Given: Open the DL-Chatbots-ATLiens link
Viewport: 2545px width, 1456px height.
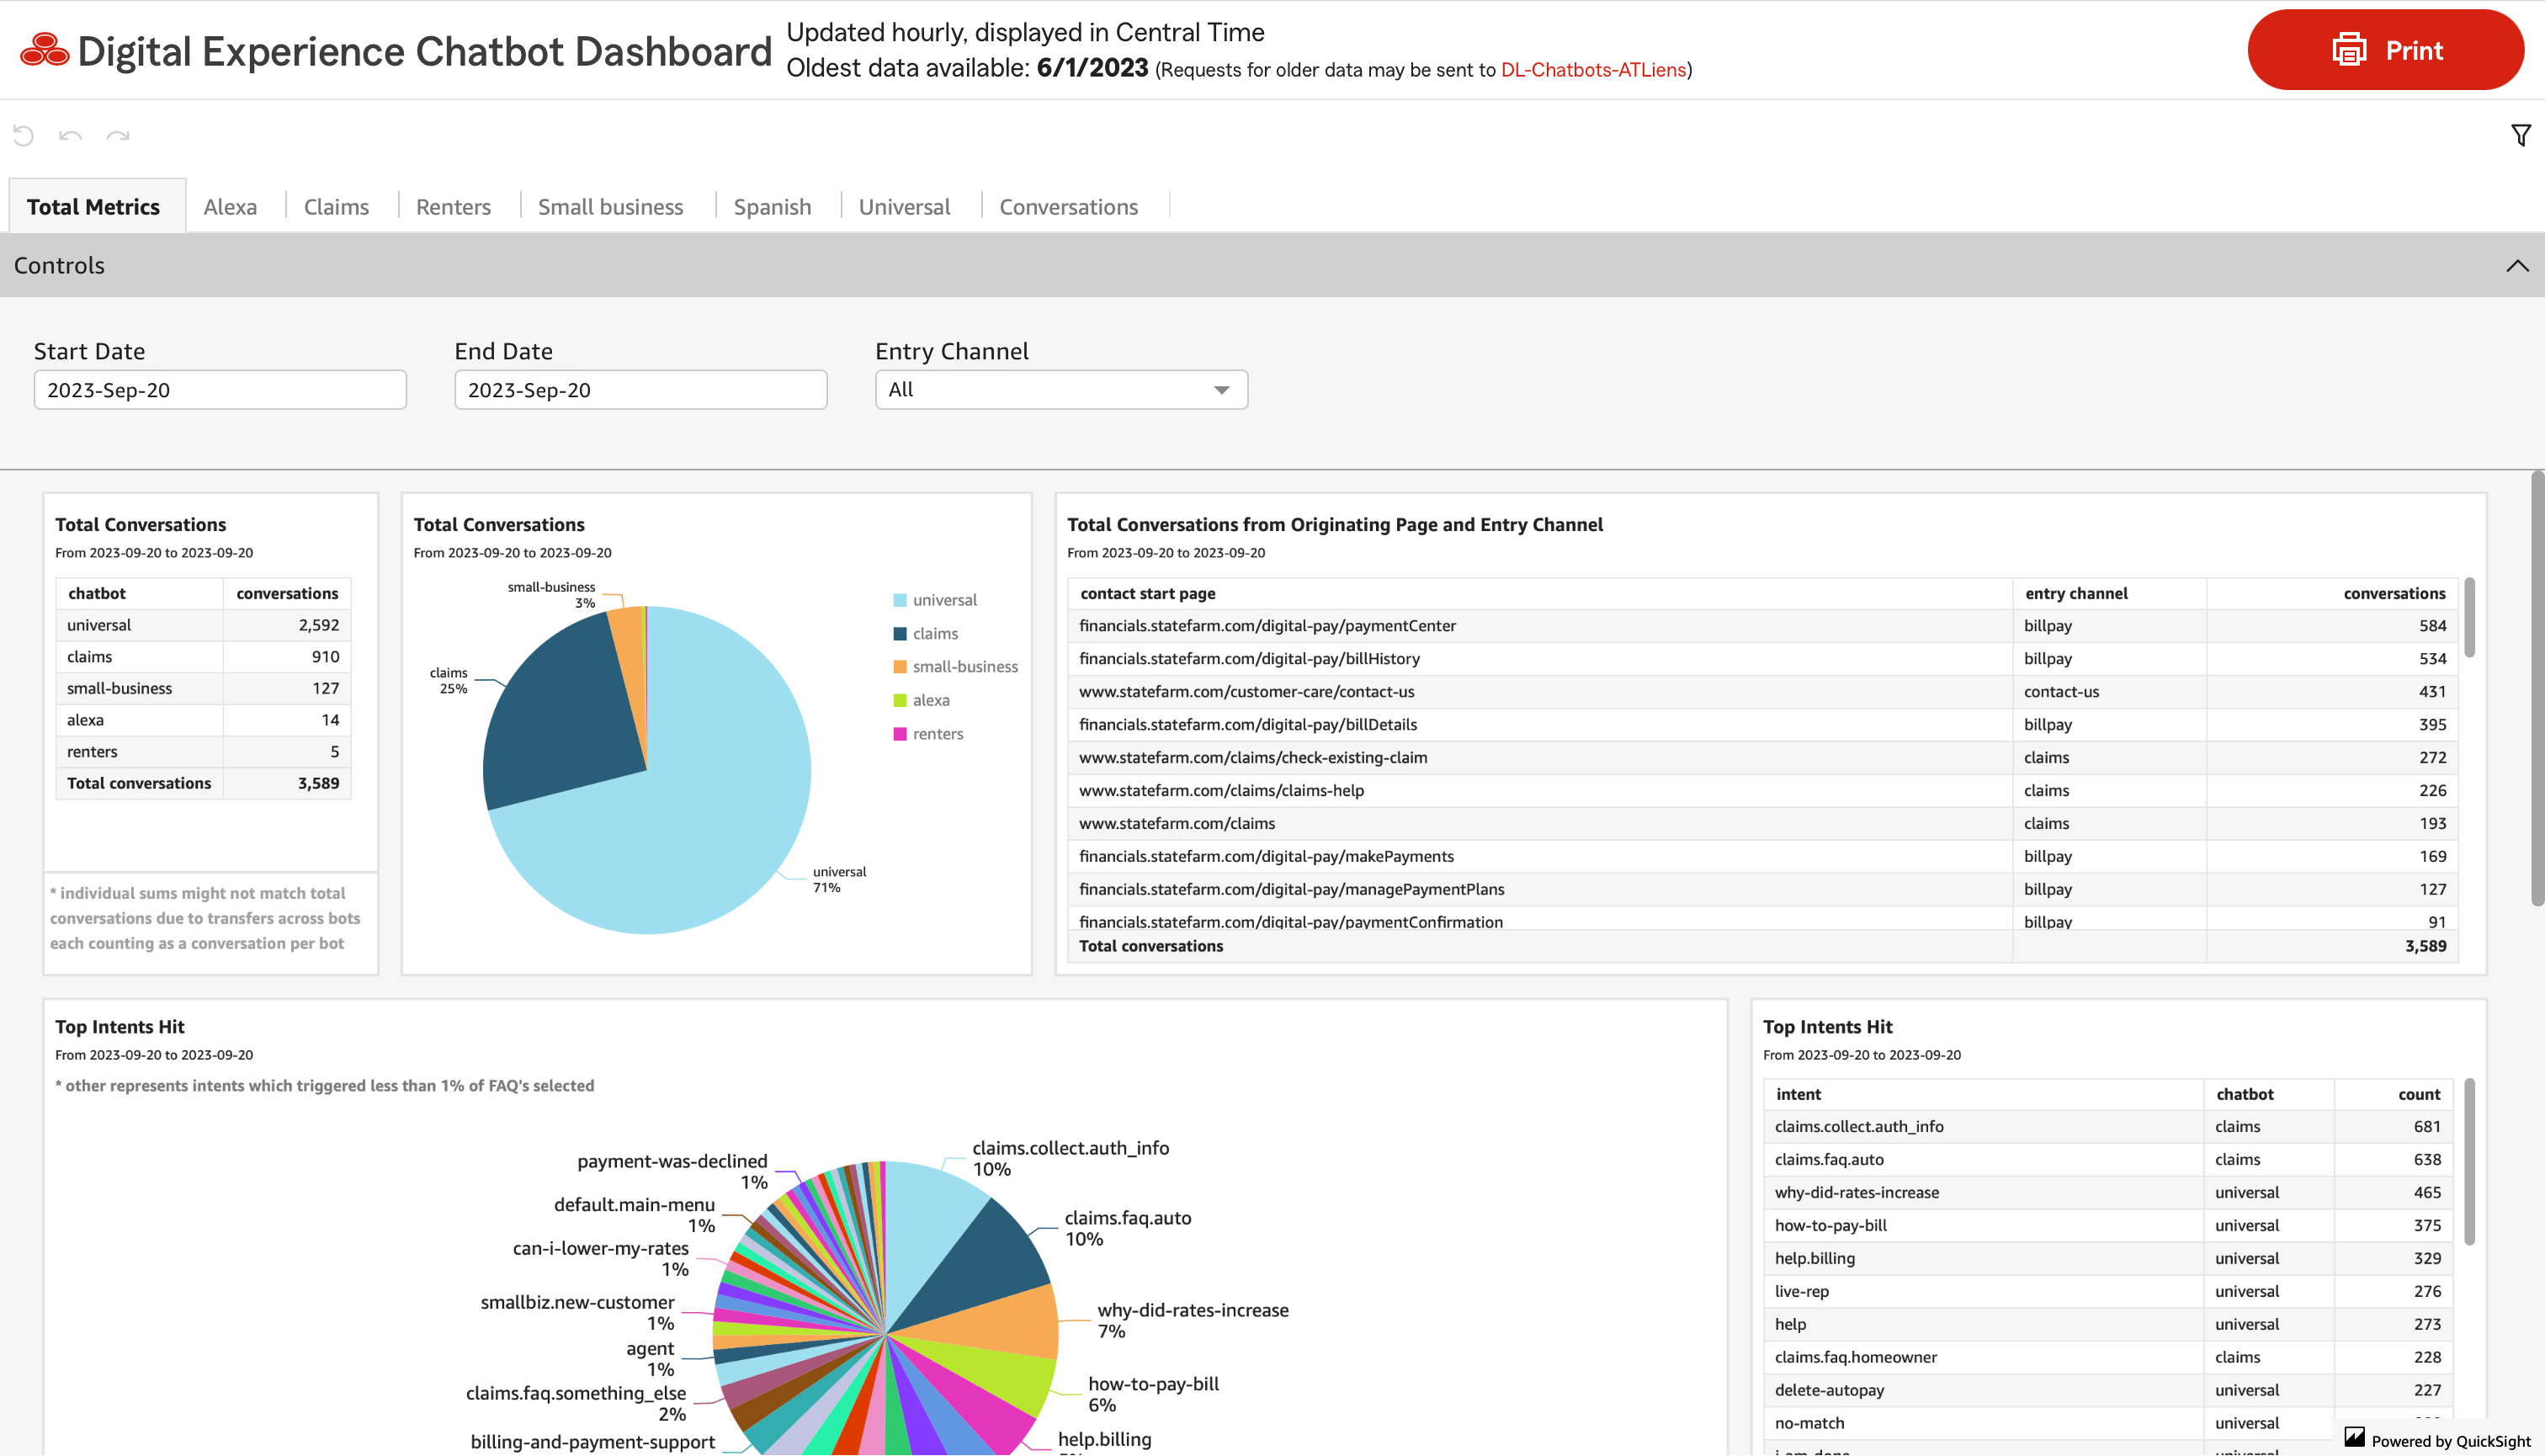Looking at the screenshot, I should 1593,70.
